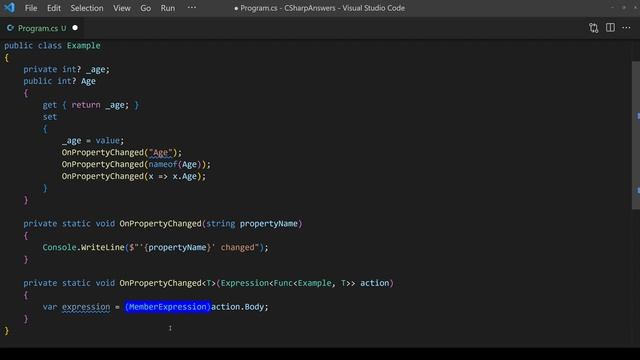Click 'Console' in the WriteLine statement

59,247
